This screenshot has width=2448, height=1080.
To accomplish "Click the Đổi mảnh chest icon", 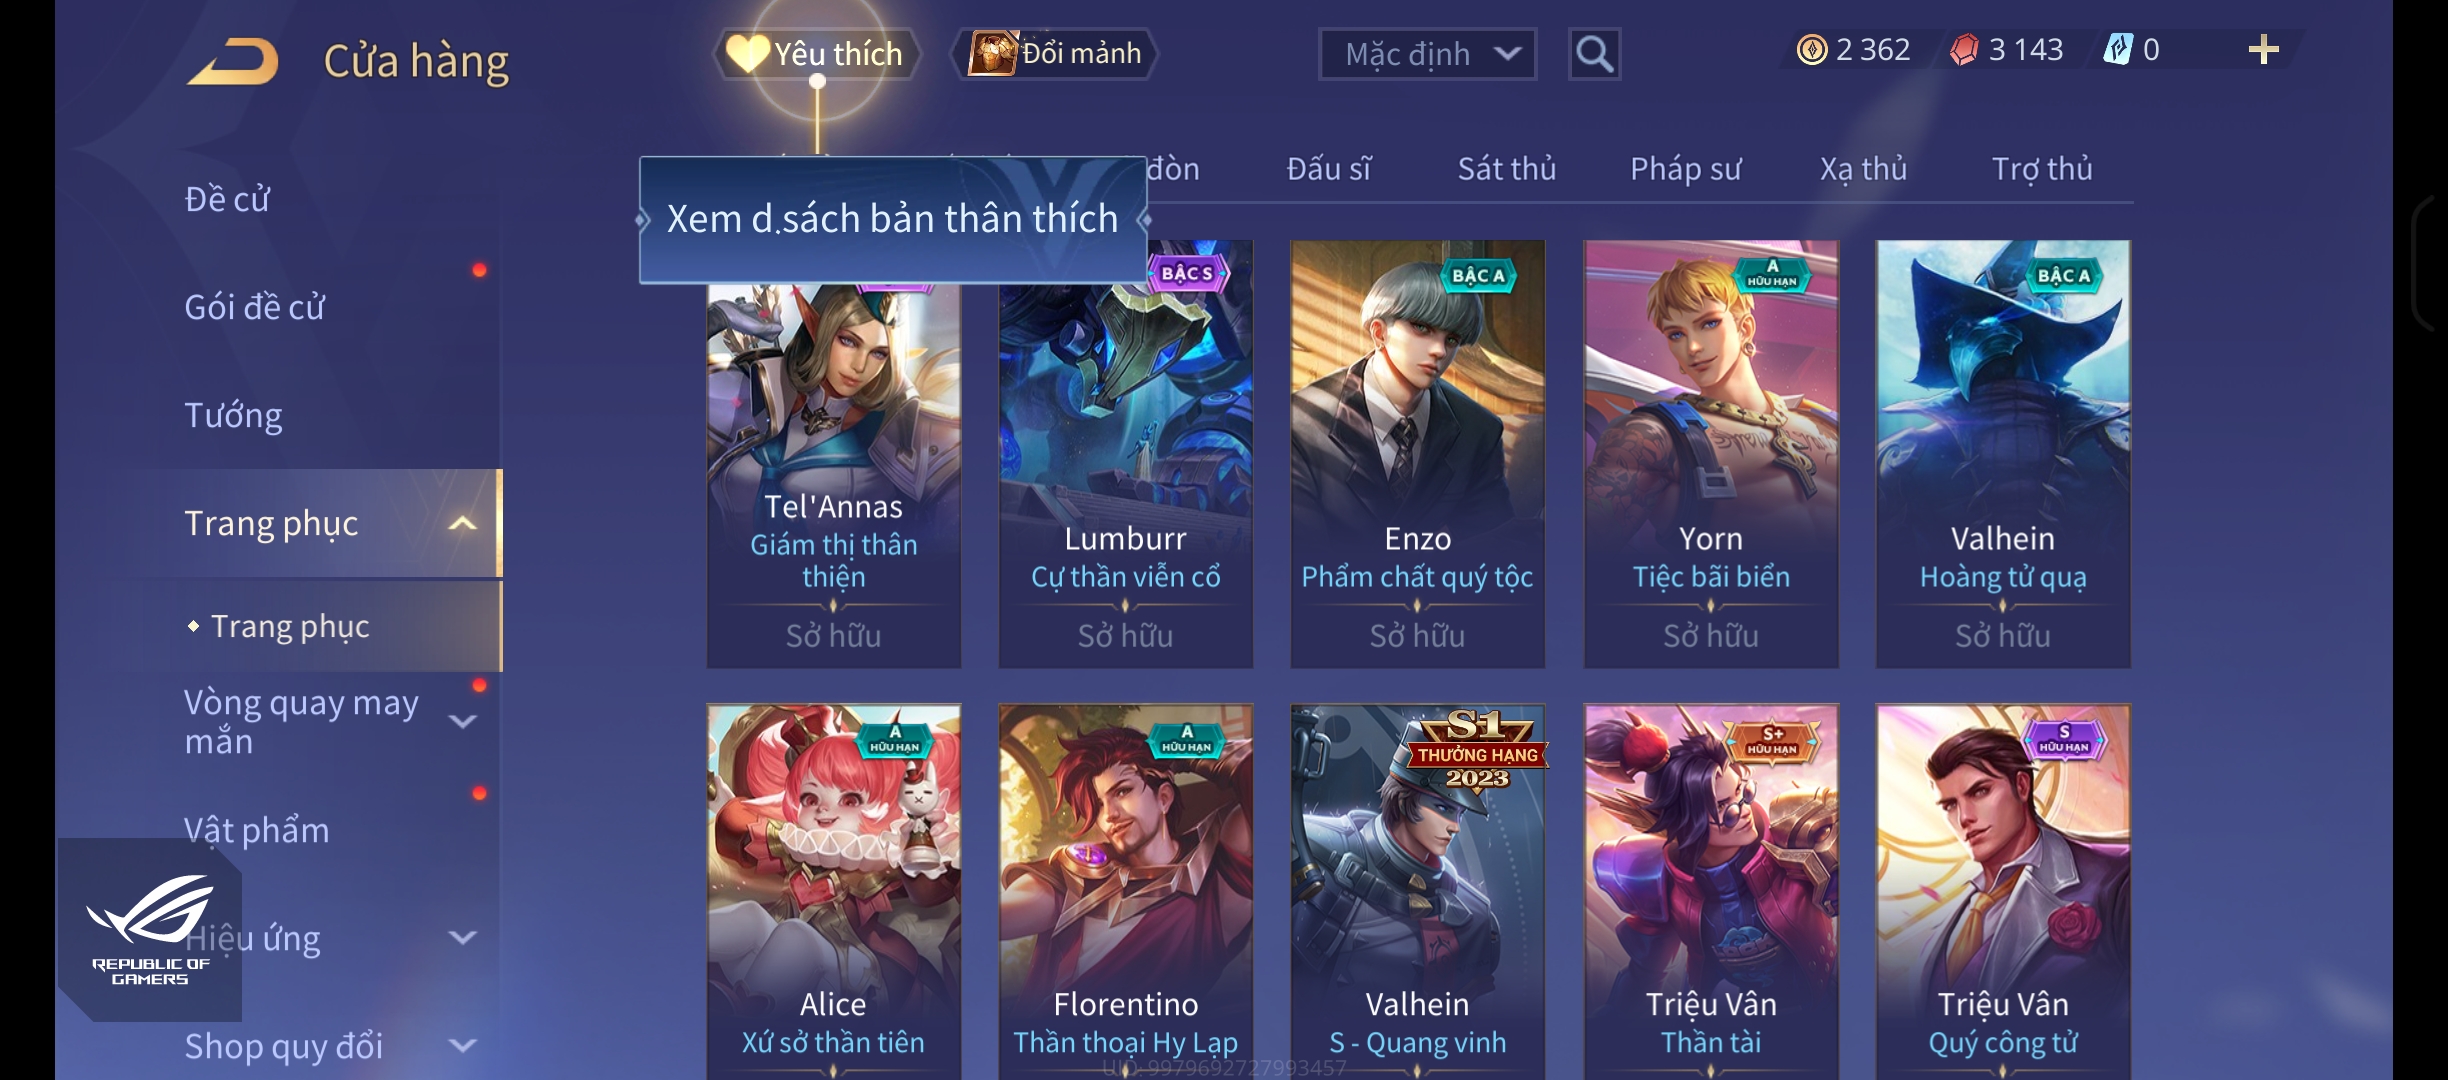I will (993, 53).
